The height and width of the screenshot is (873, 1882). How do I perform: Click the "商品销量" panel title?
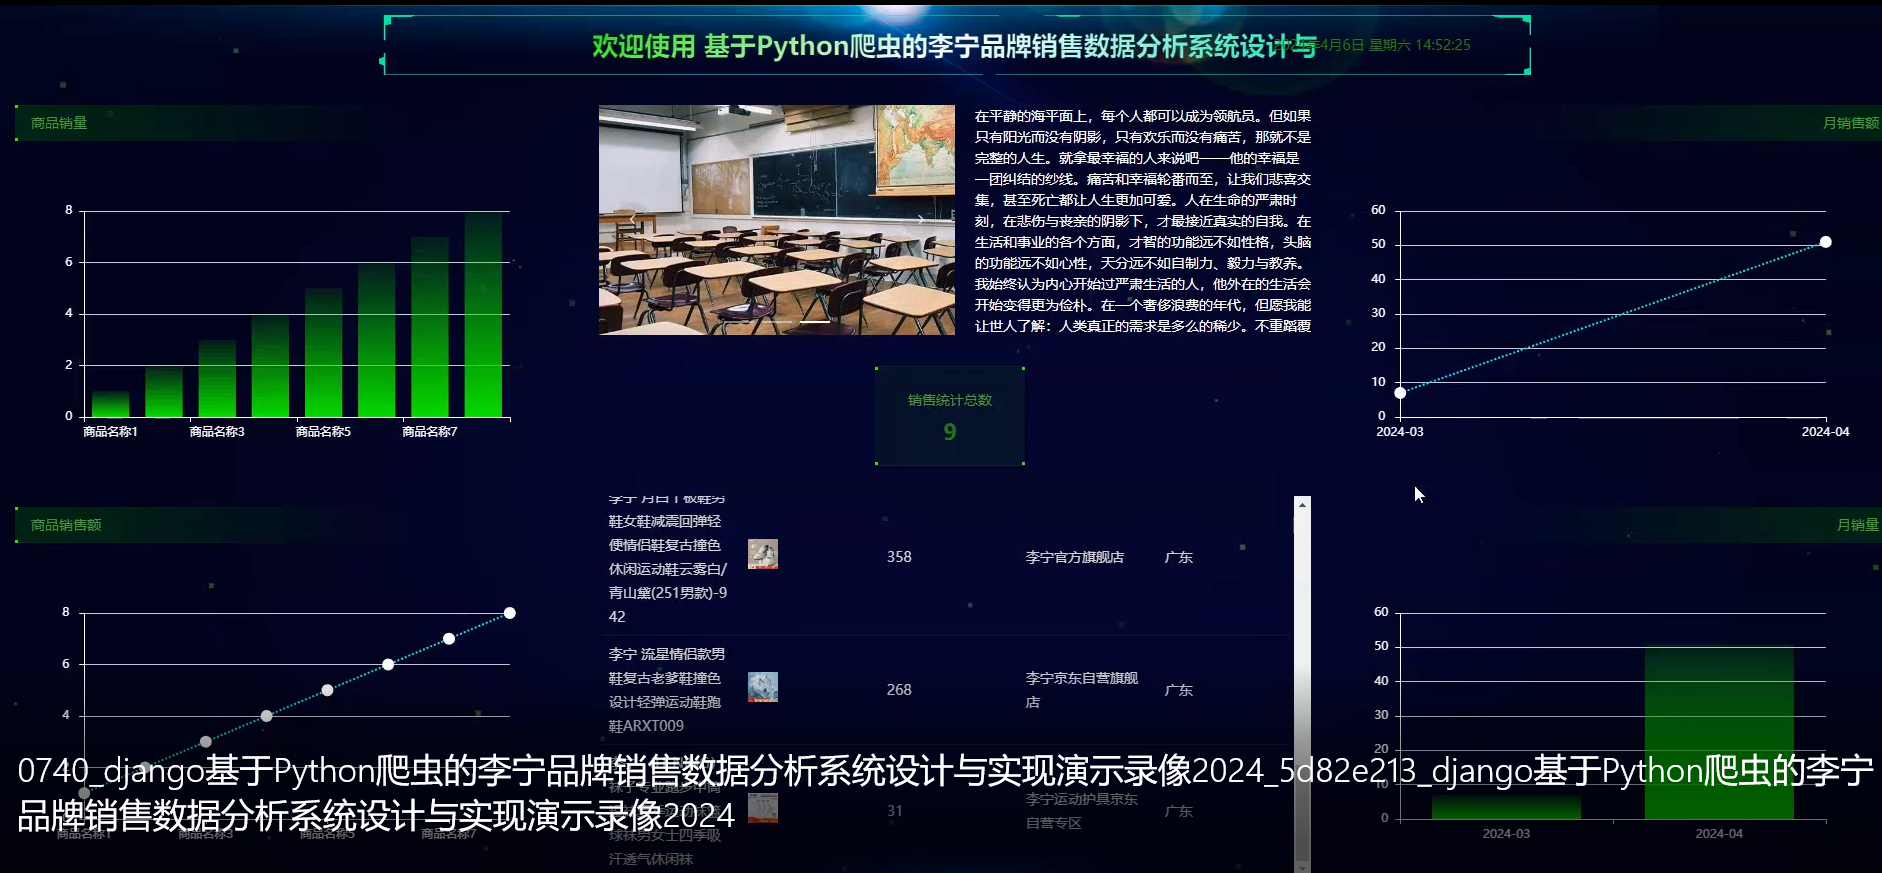coord(59,123)
